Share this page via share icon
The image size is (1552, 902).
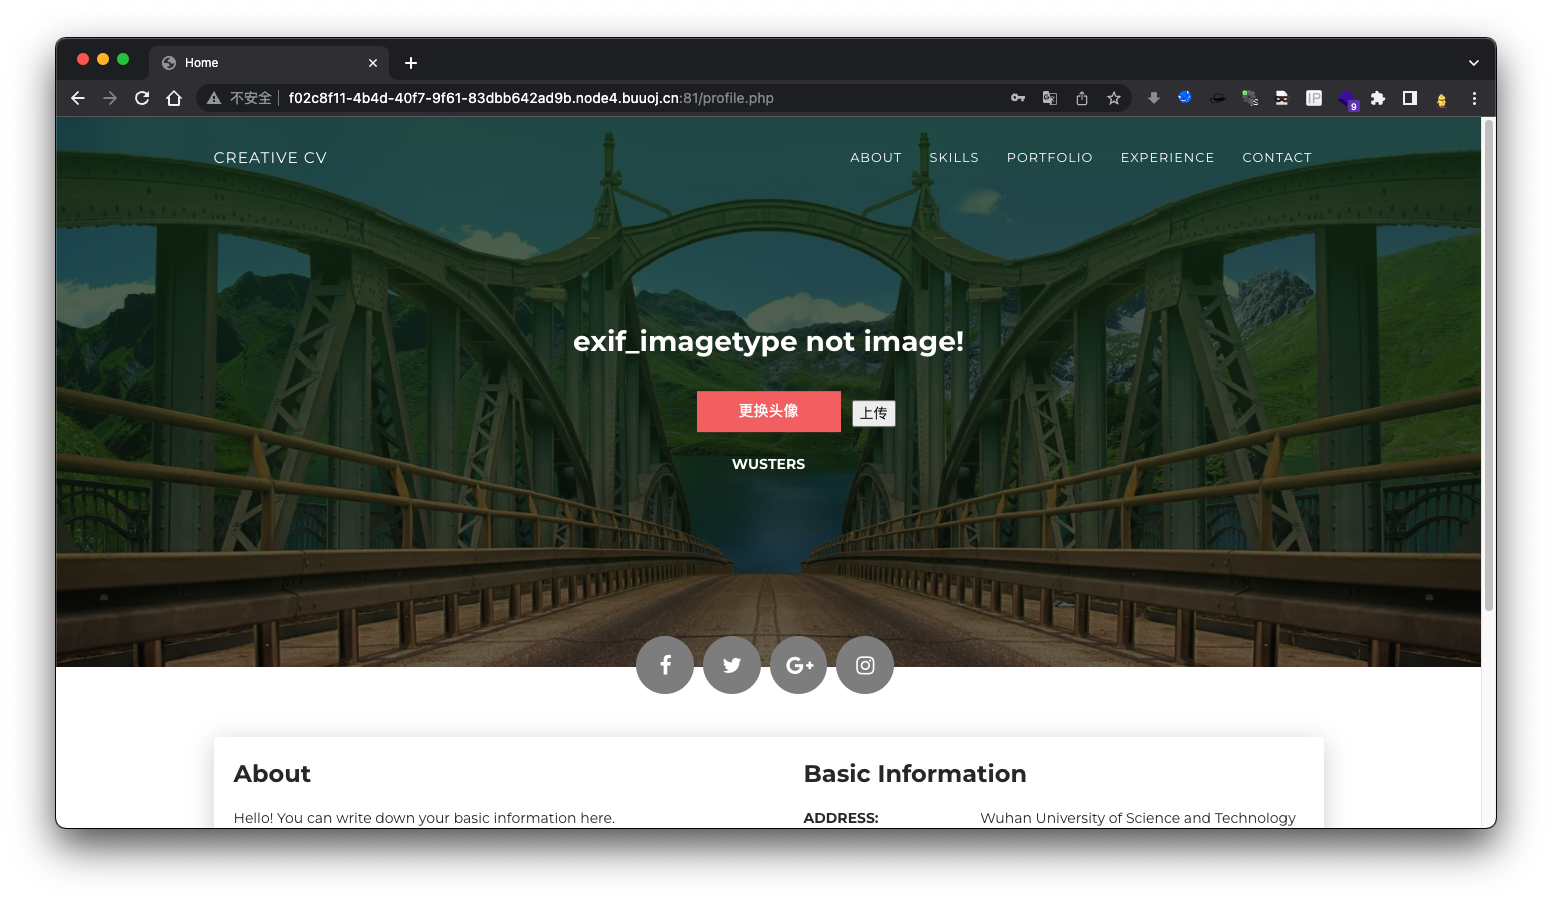(x=1082, y=98)
